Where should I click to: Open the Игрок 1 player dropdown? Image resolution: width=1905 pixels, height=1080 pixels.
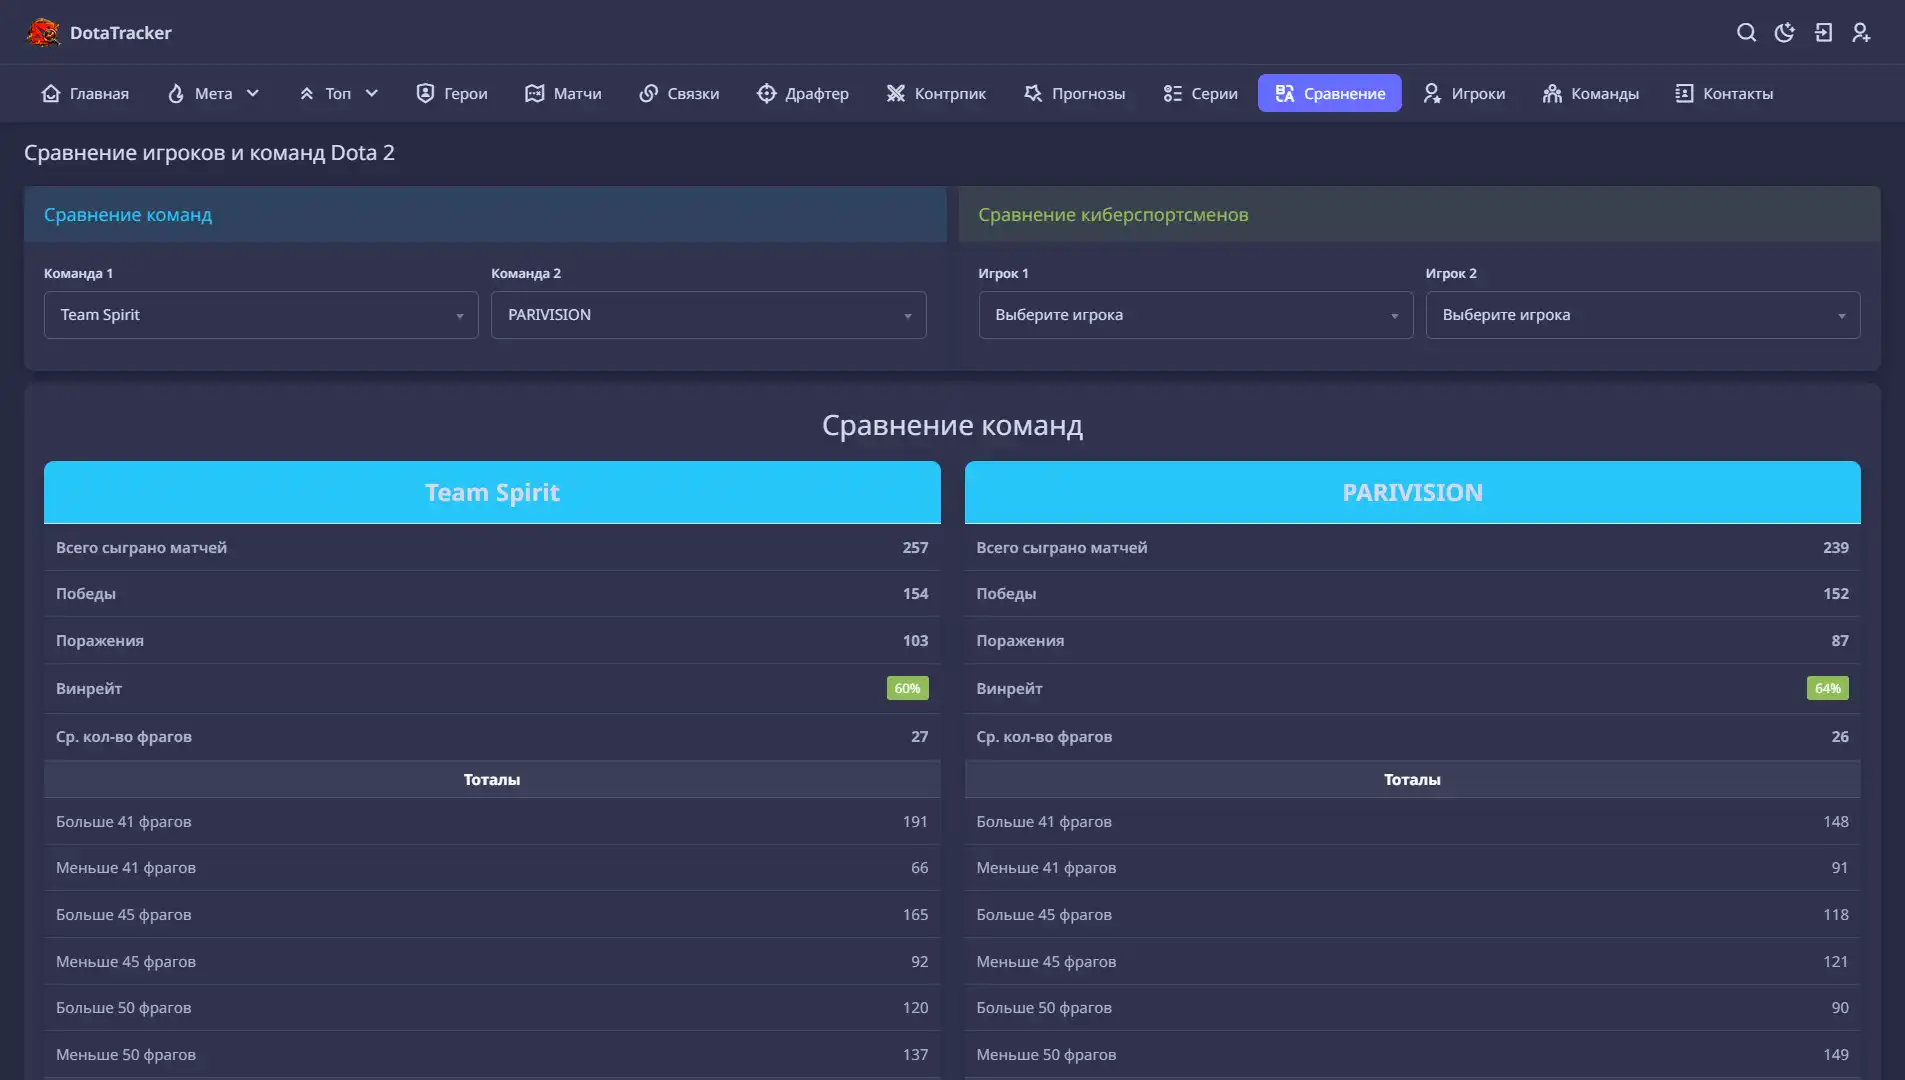(x=1195, y=315)
